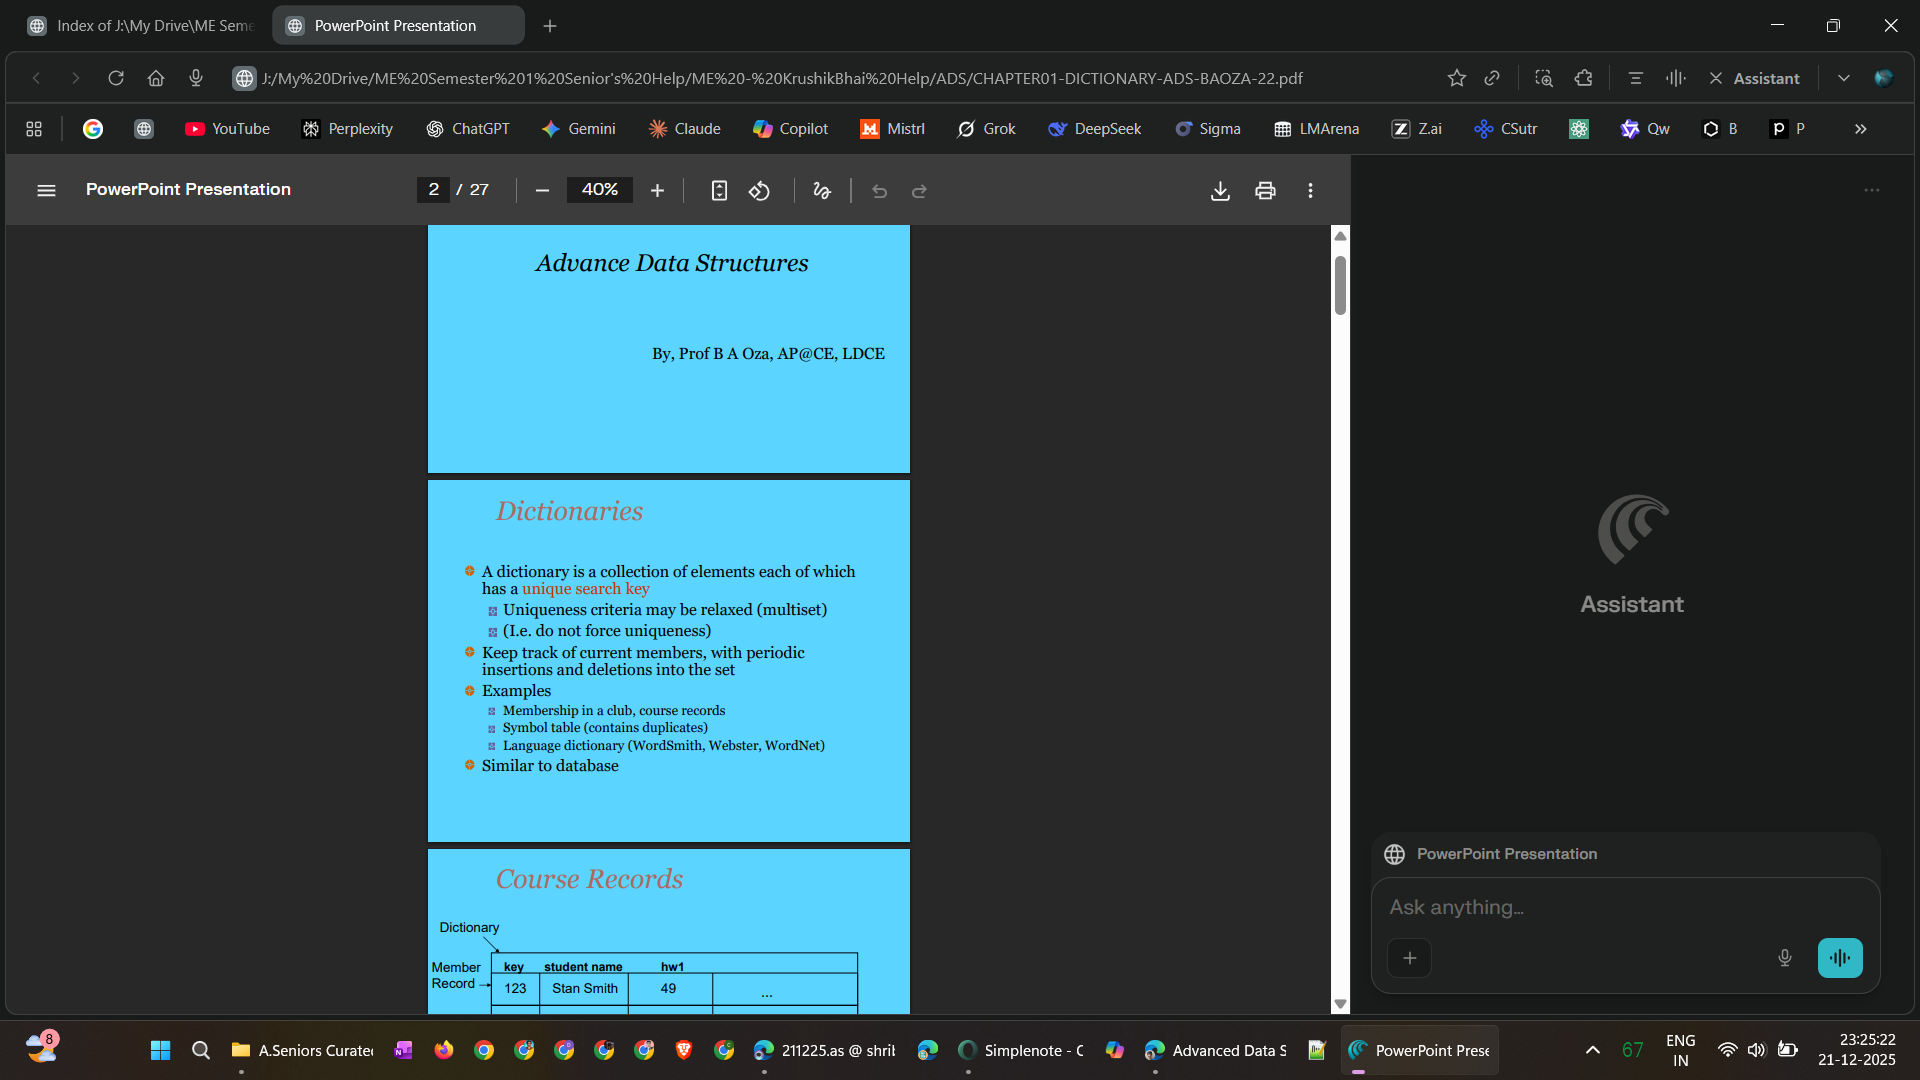Viewport: 1920px width, 1080px height.
Task: Expand the dropdown chevron next to Assistant
Action: [x=1843, y=78]
